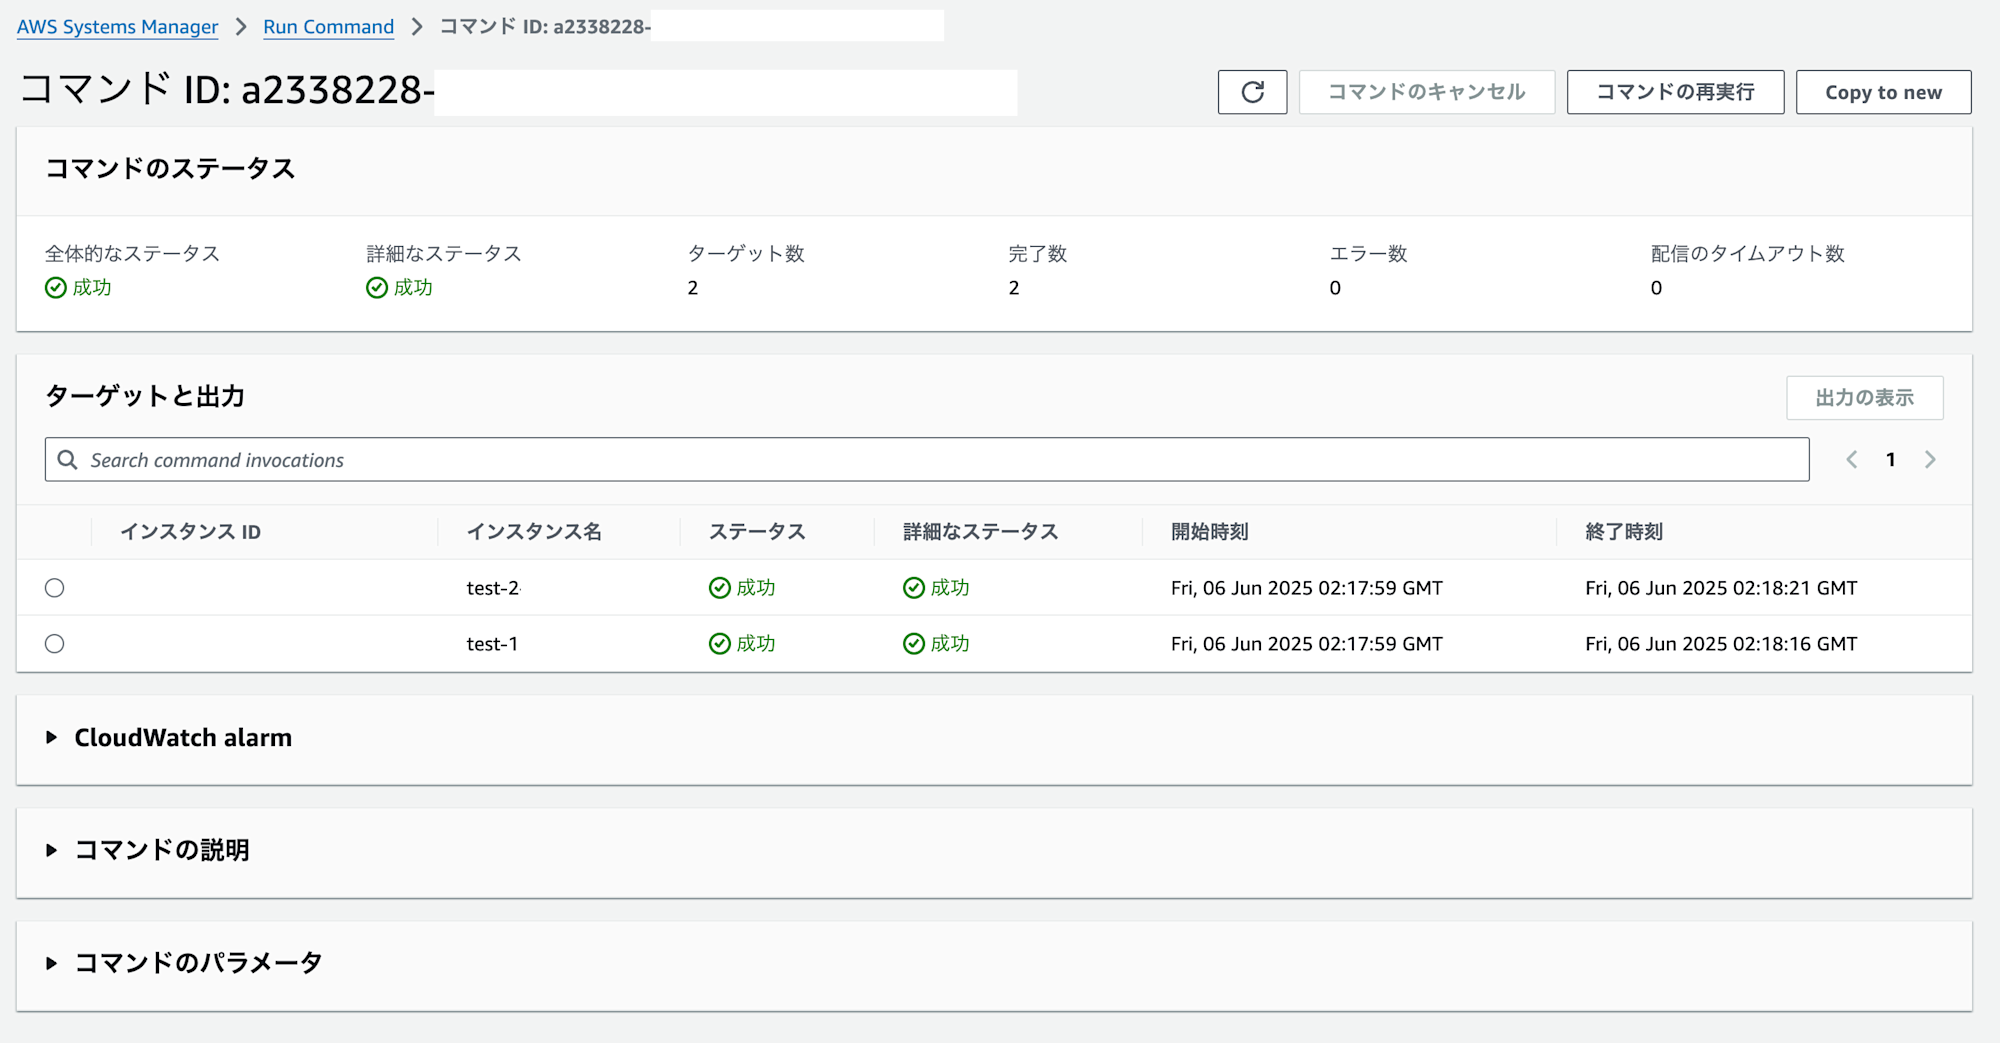Click the ステータス column header in table
The height and width of the screenshot is (1043, 2000).
click(757, 532)
